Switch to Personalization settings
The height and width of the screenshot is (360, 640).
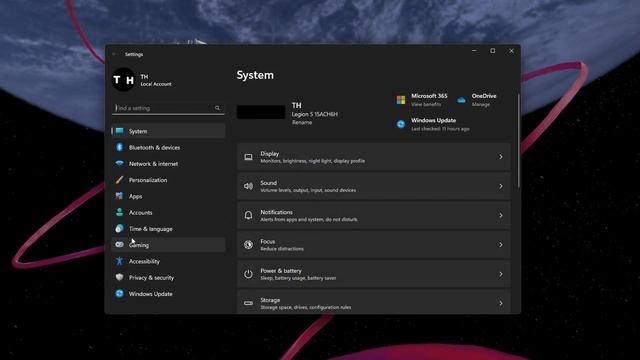(x=168, y=180)
